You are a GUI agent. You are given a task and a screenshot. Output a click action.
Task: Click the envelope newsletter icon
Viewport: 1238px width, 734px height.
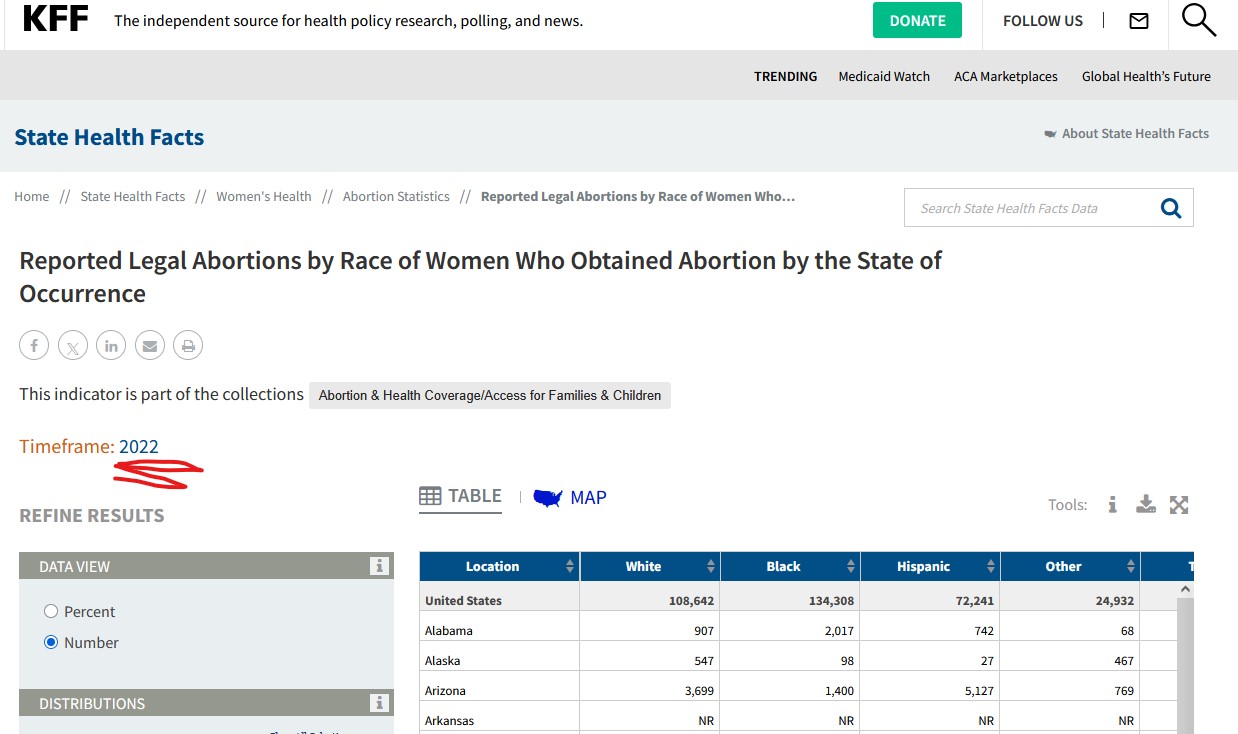pyautogui.click(x=1139, y=21)
